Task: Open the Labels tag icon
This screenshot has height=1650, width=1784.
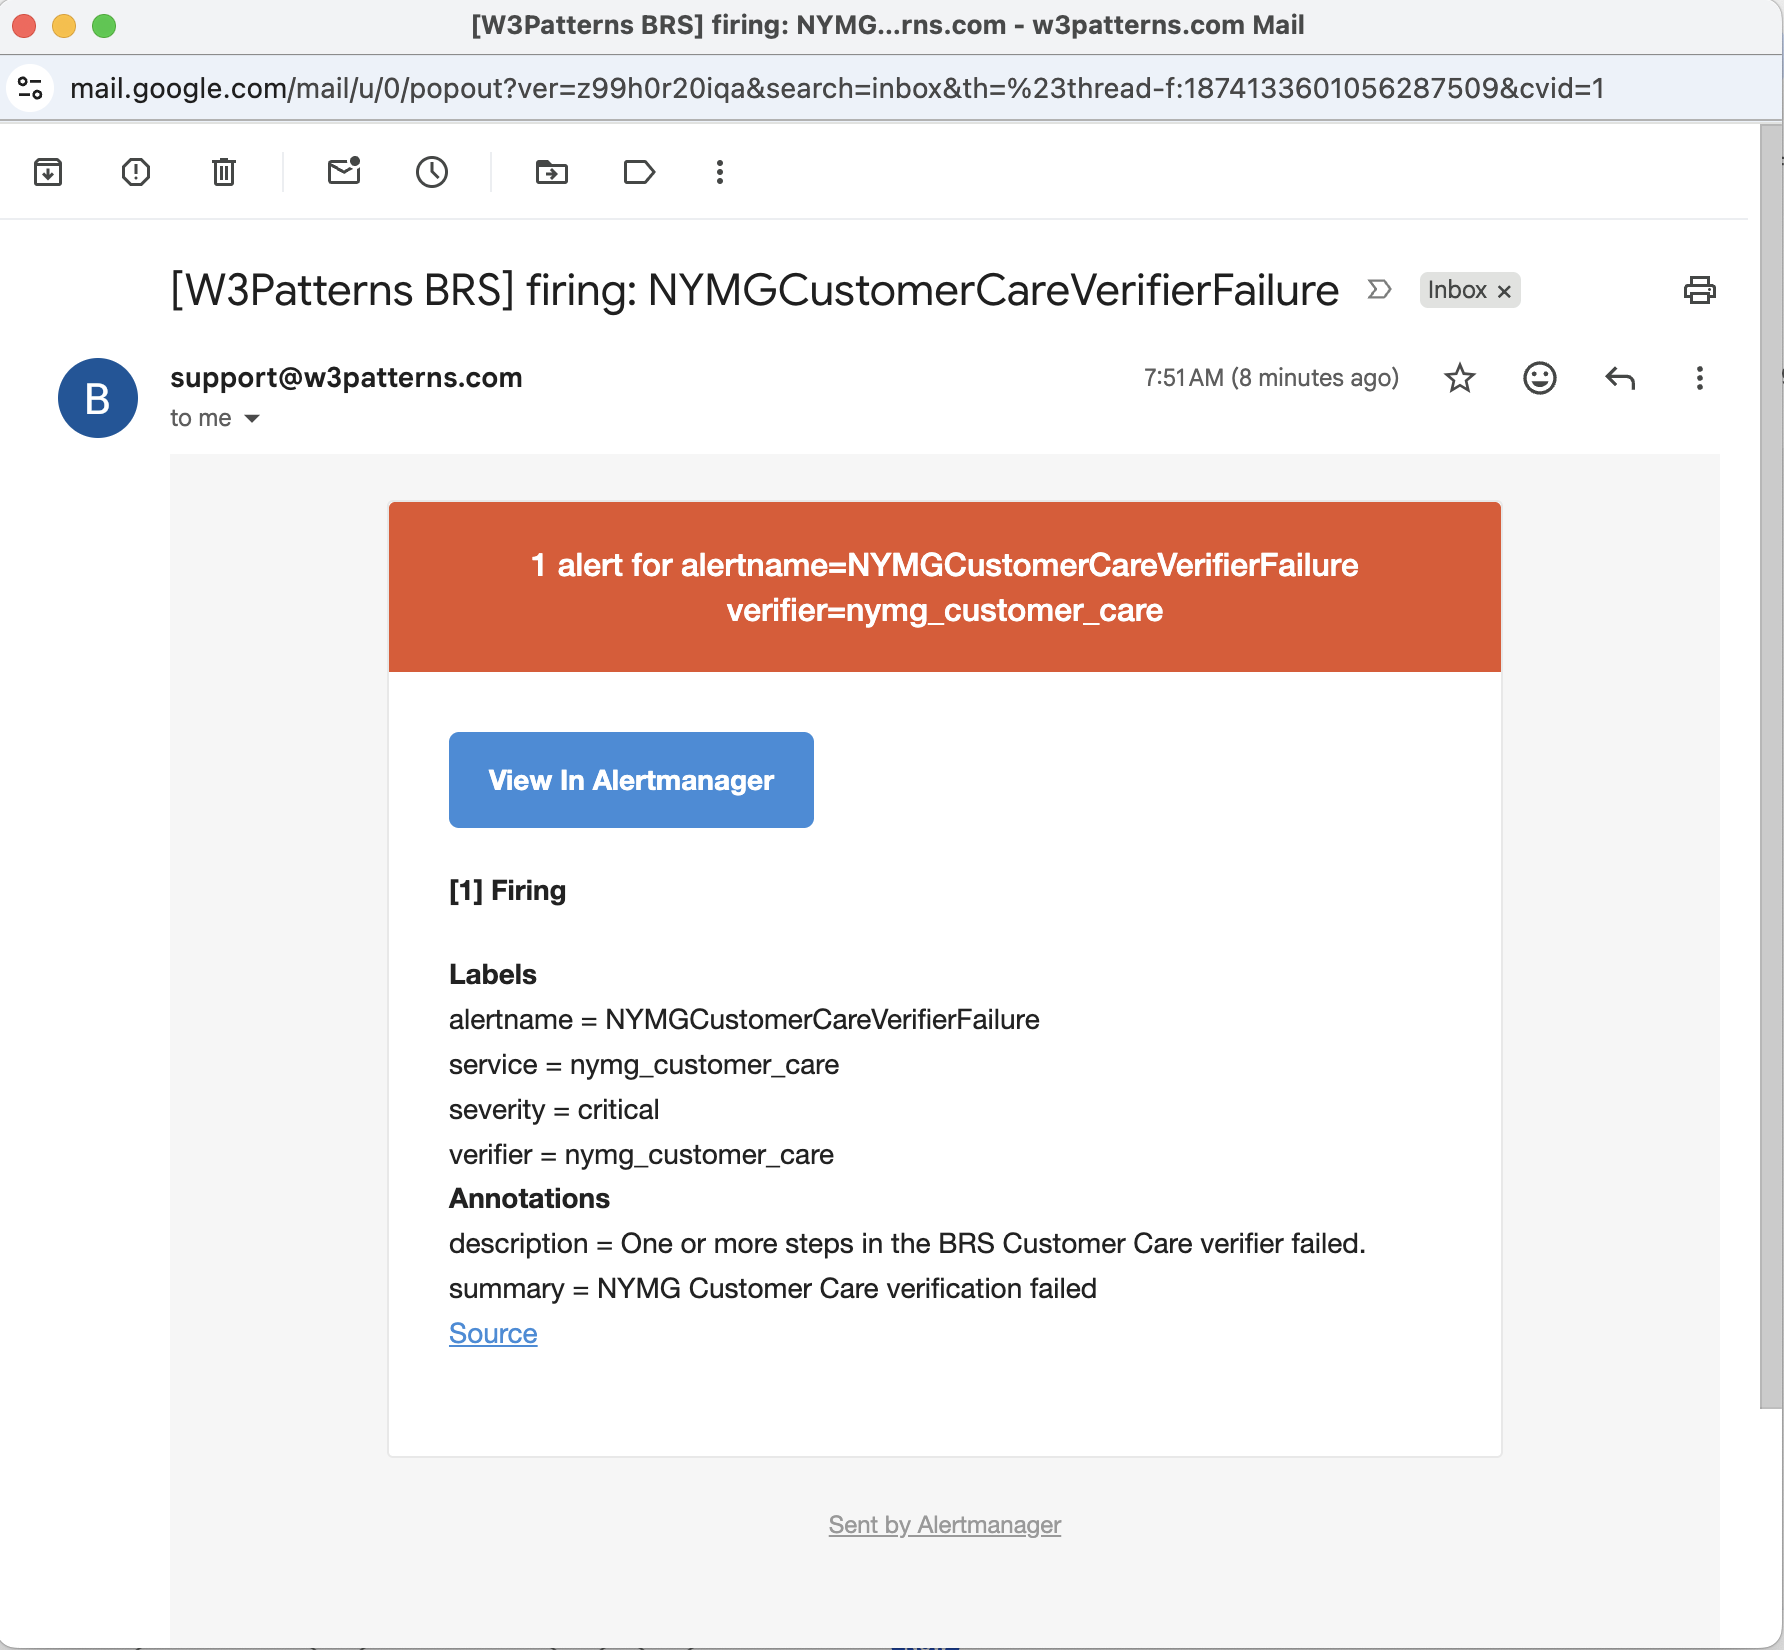Action: [x=639, y=172]
